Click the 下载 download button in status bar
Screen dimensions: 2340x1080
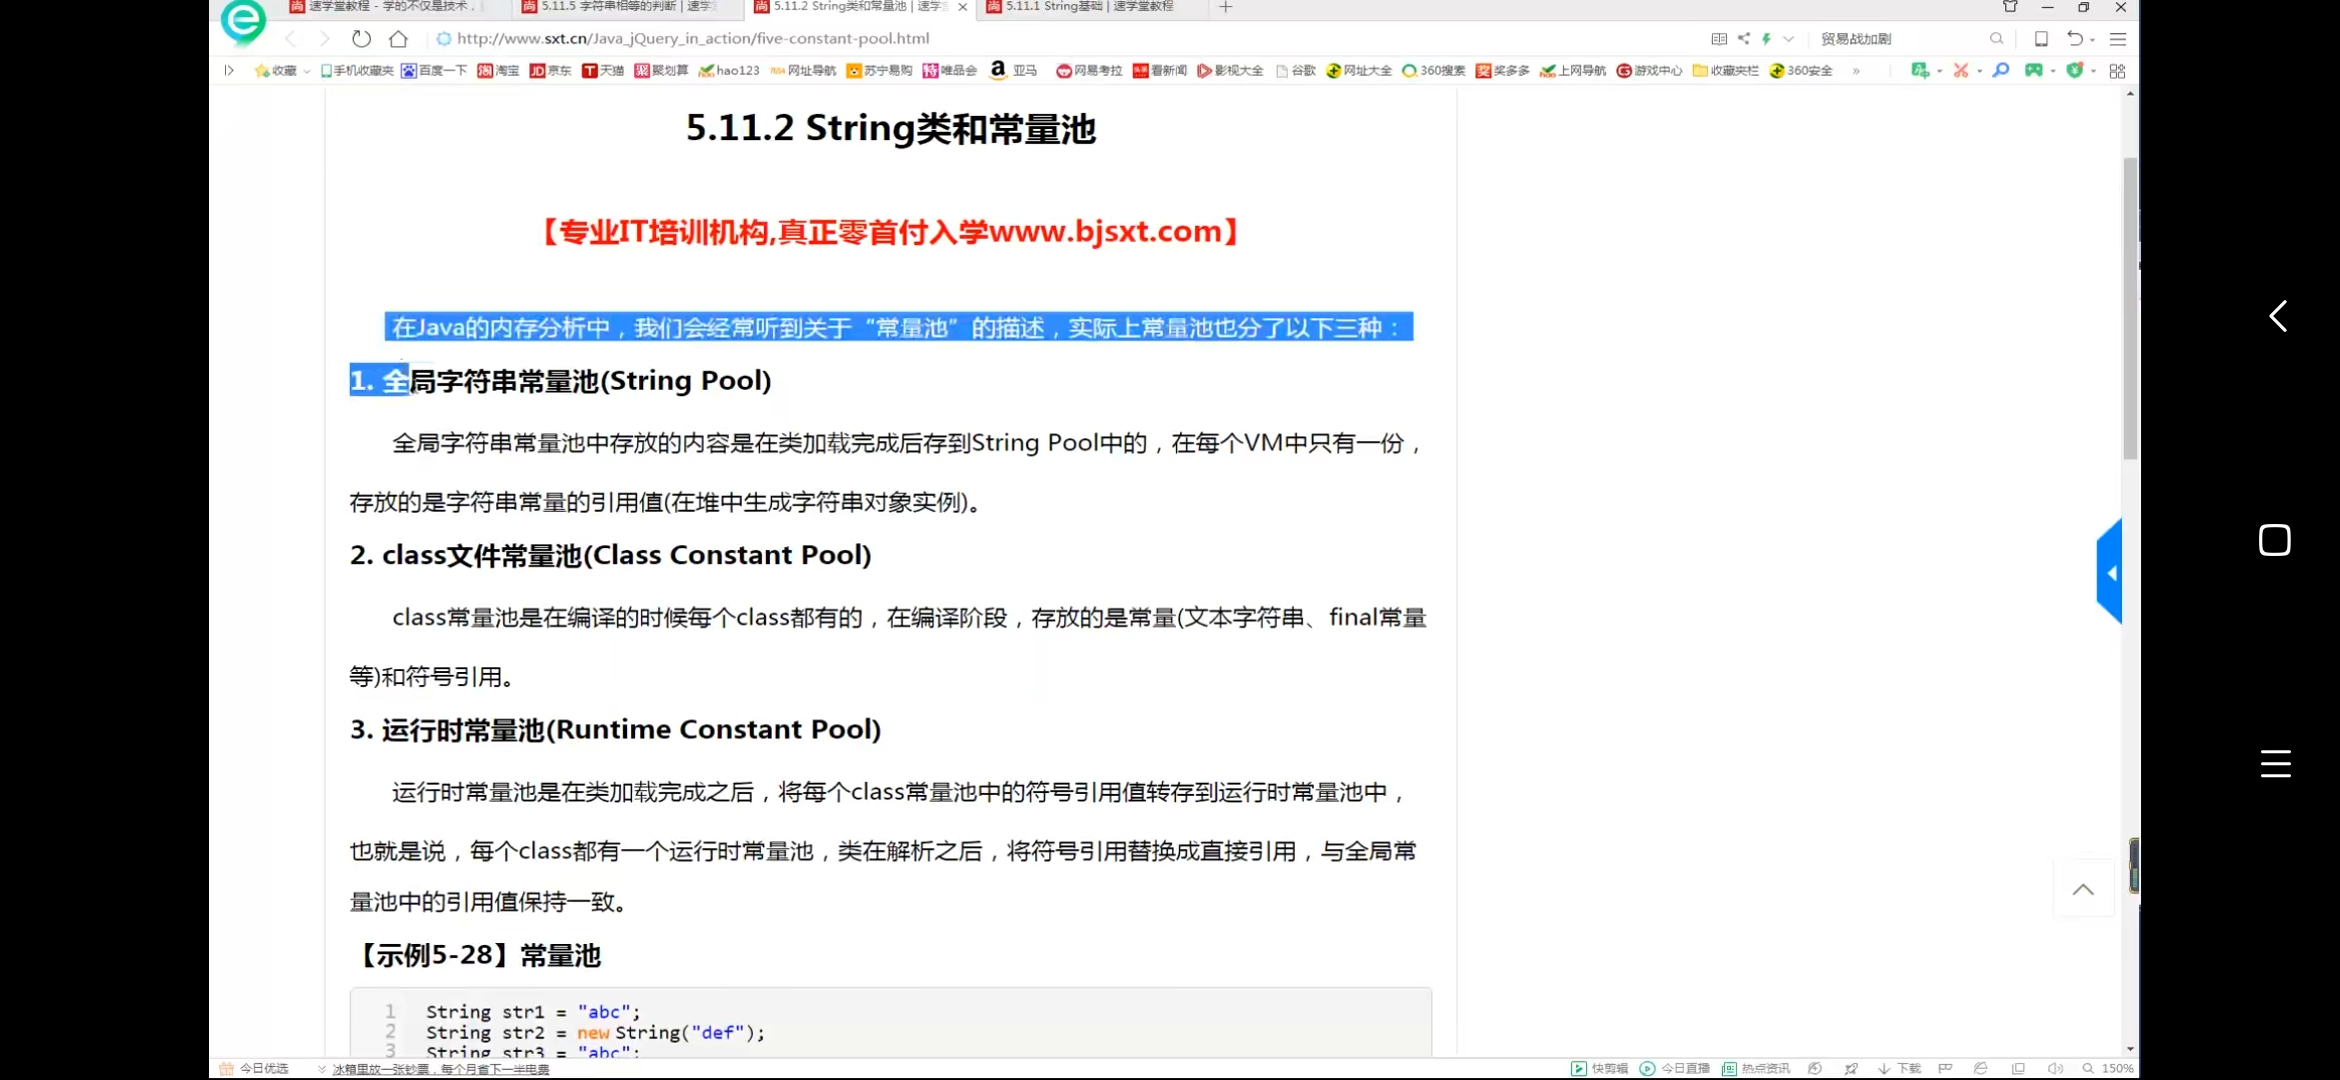pos(1899,1069)
